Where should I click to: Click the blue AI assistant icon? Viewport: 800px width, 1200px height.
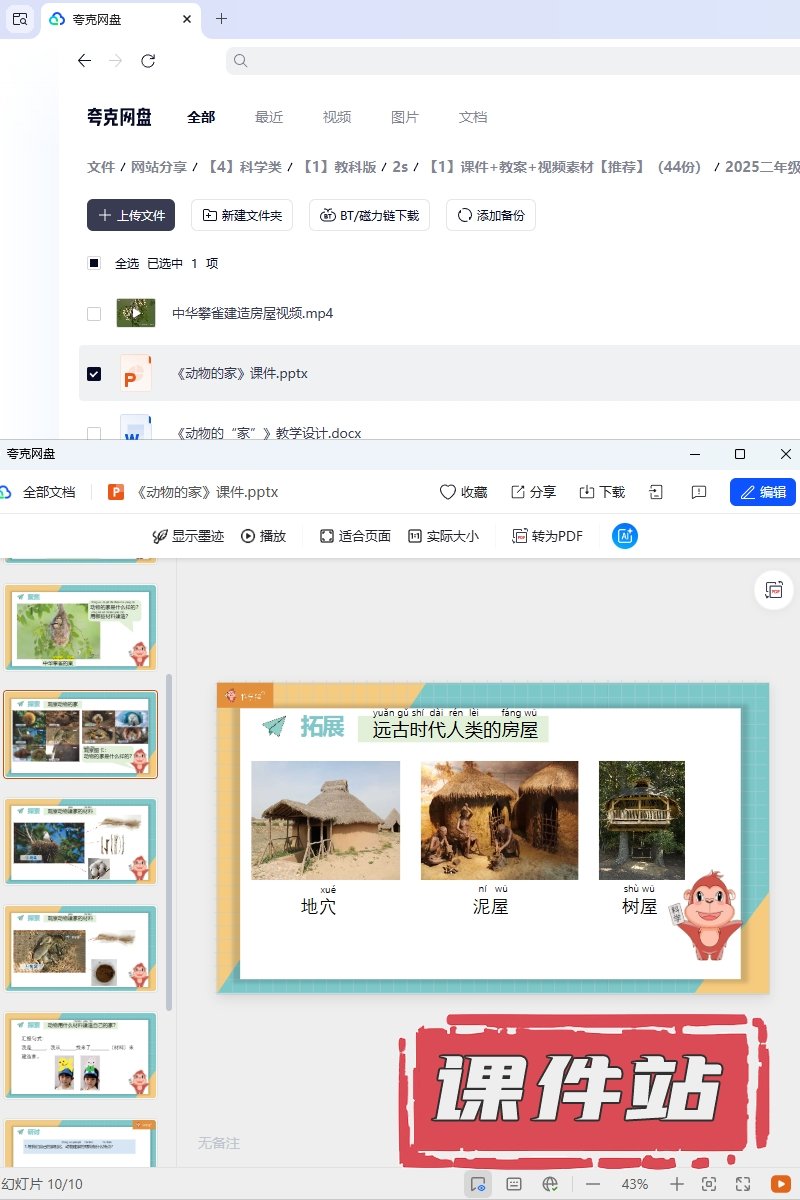625,536
